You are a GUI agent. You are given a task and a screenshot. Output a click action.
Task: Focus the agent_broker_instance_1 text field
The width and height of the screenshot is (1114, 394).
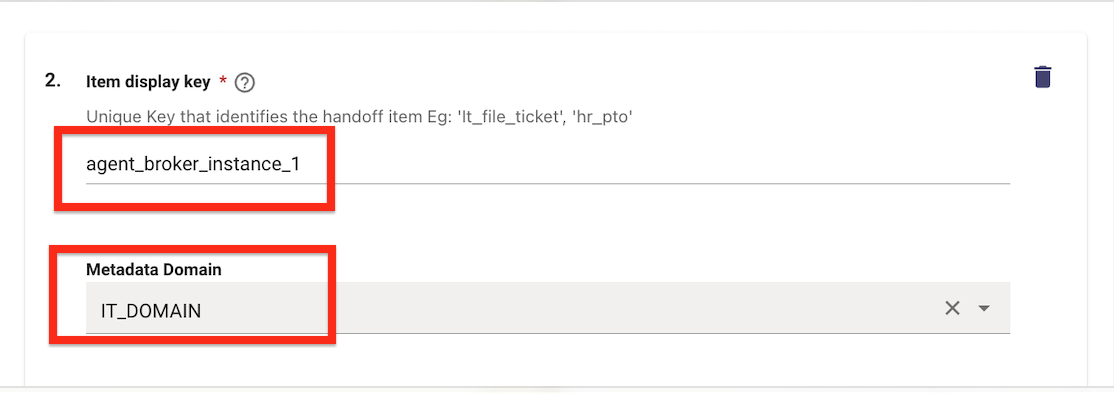548,165
